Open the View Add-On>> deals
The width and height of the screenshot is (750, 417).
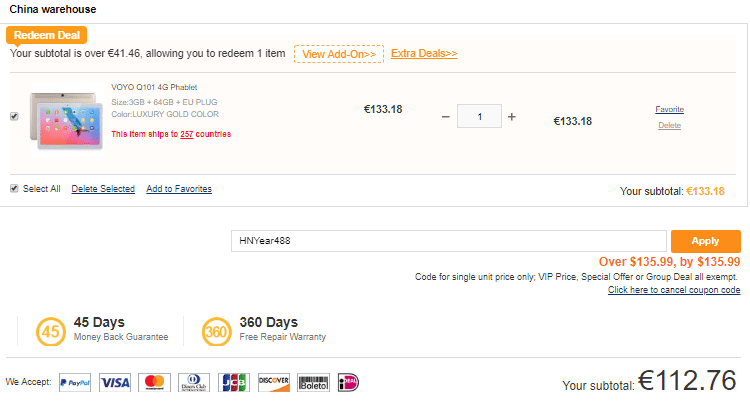point(339,54)
